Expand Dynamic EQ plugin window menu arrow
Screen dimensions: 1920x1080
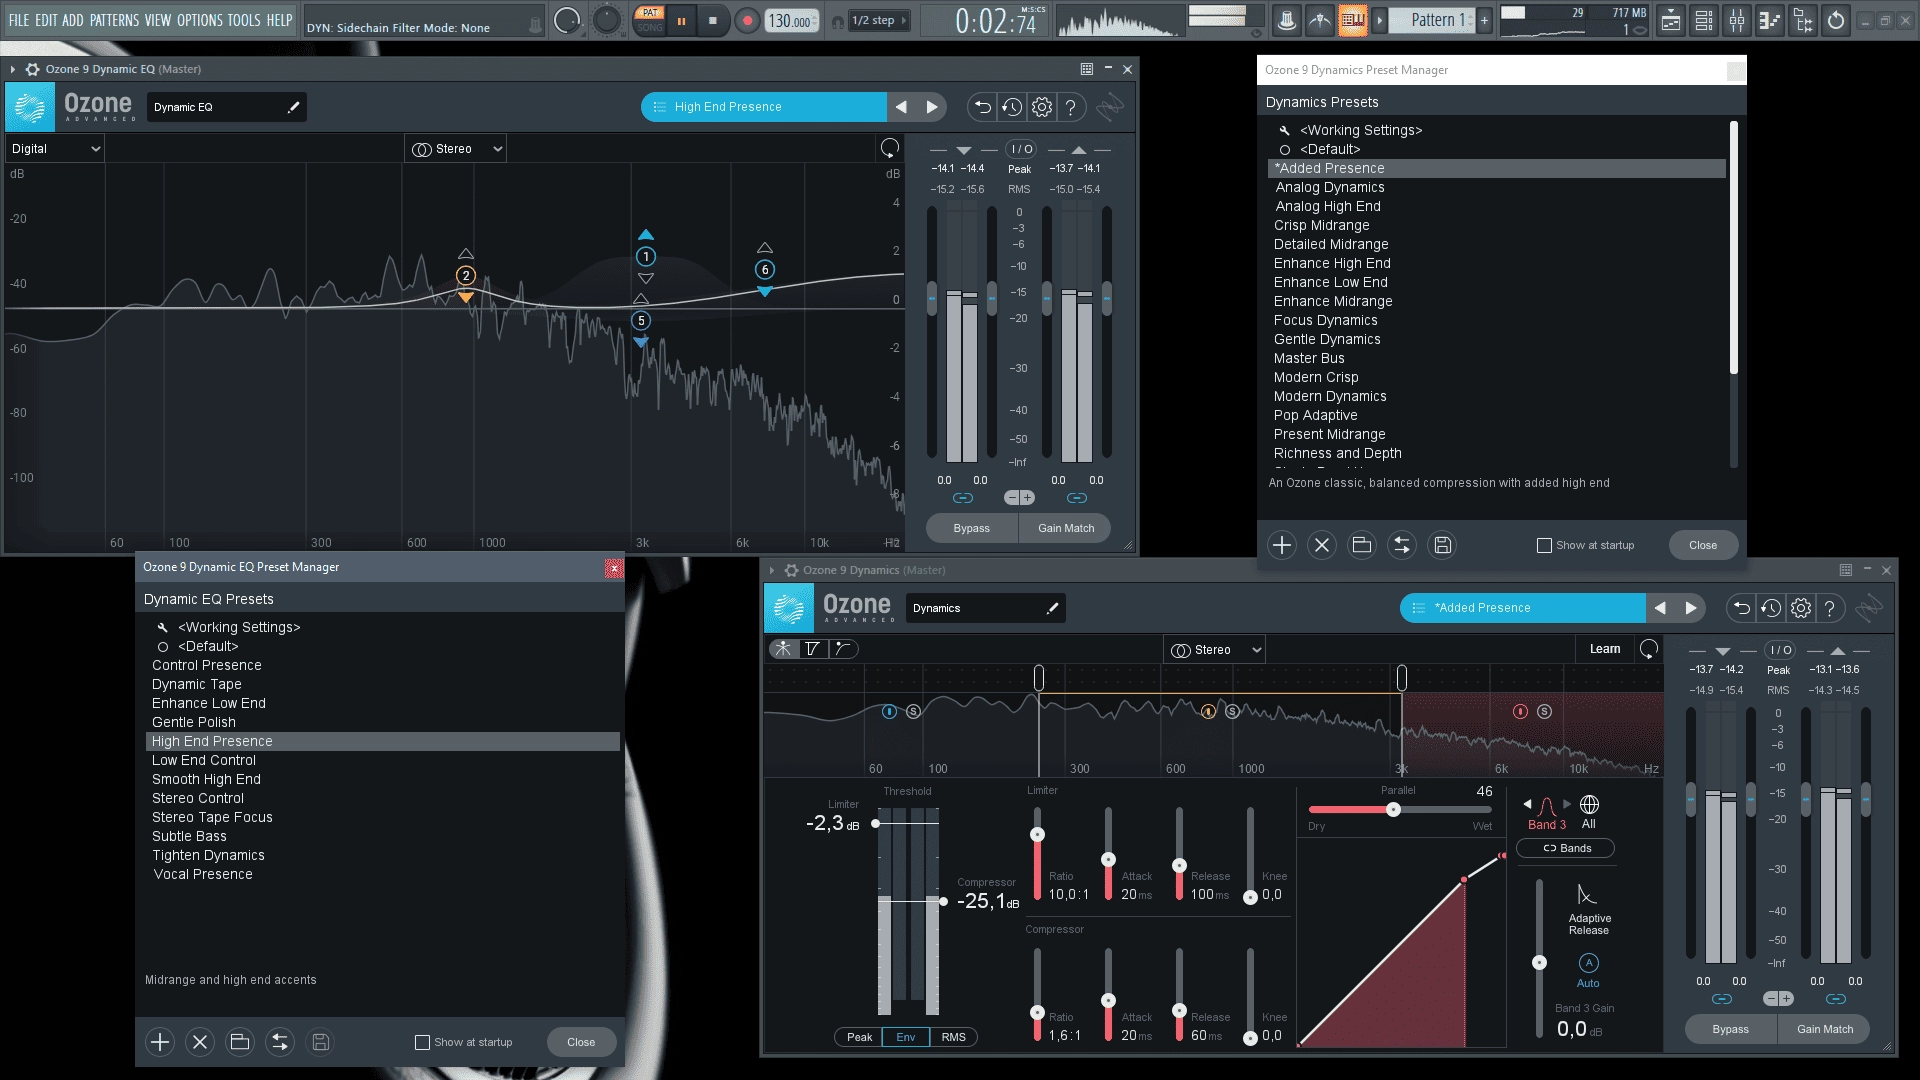(13, 69)
